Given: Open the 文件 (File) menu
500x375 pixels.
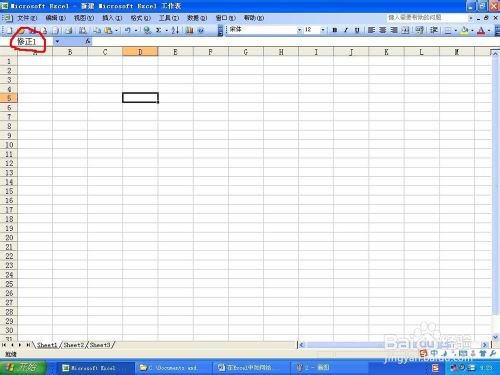Looking at the screenshot, I should pos(27,18).
